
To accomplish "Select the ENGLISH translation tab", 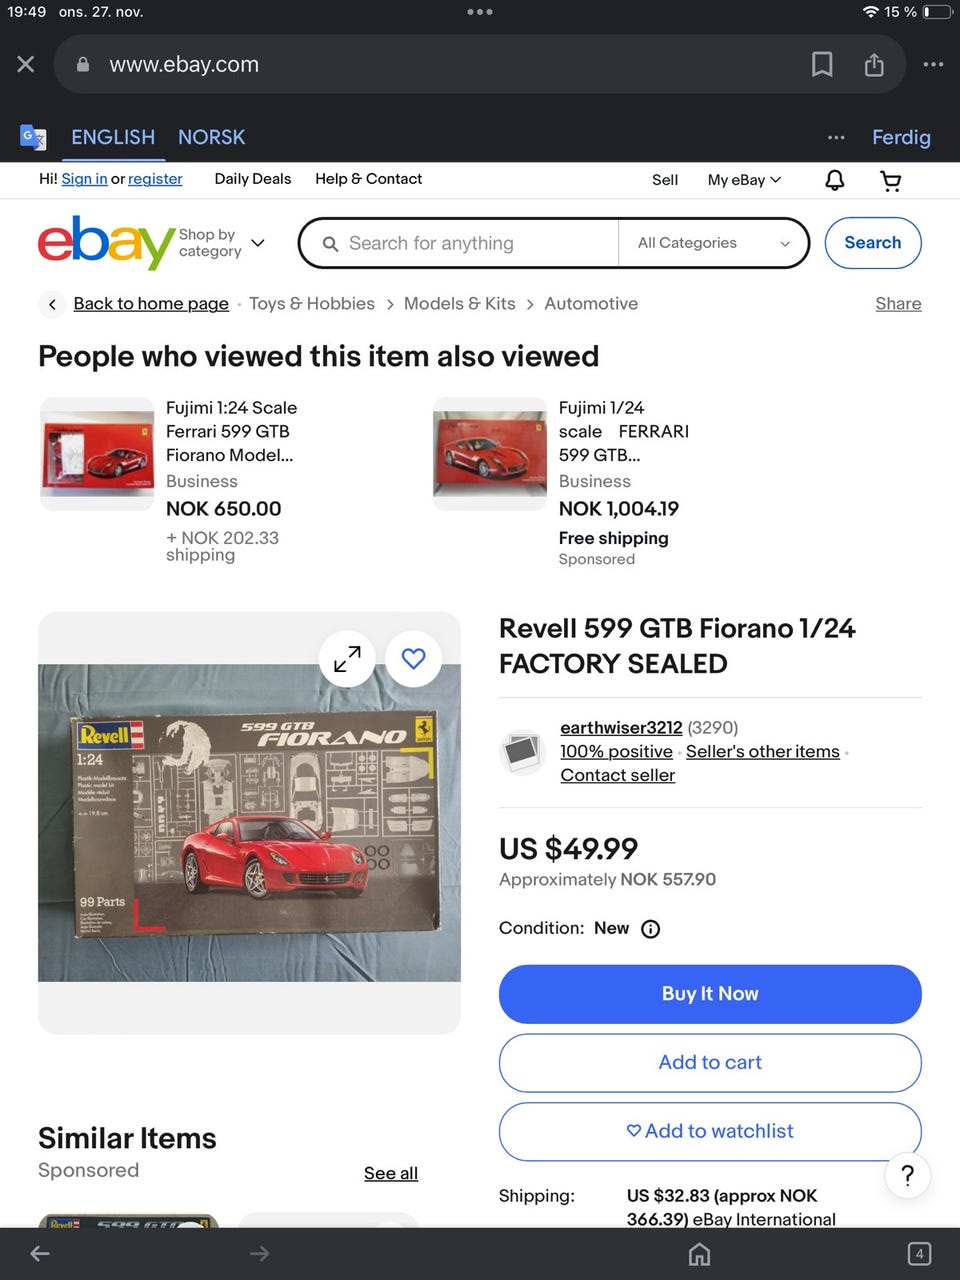I will click(113, 137).
